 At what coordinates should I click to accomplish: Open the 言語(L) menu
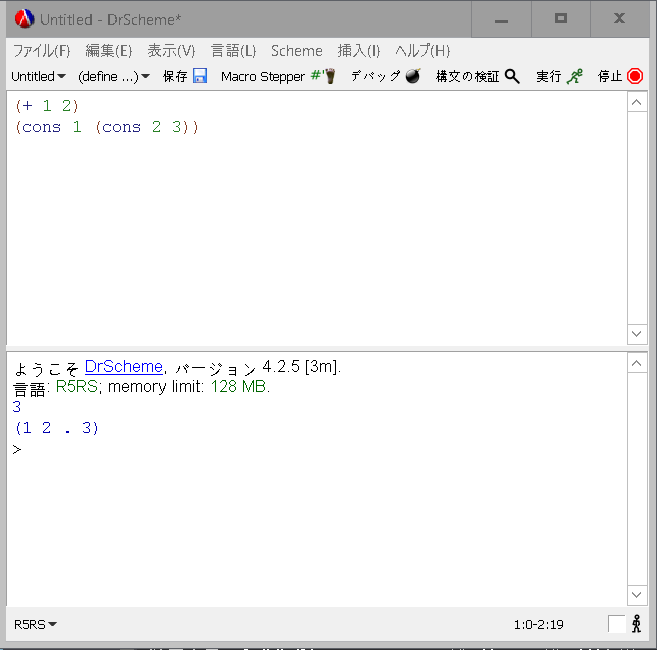[233, 51]
